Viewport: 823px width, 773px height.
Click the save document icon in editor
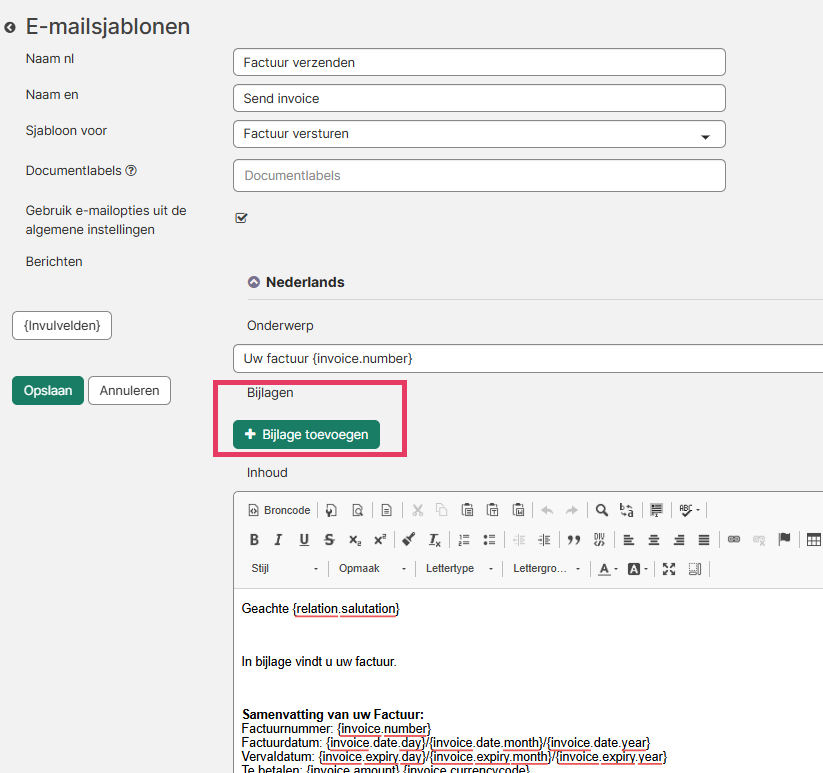click(x=331, y=510)
